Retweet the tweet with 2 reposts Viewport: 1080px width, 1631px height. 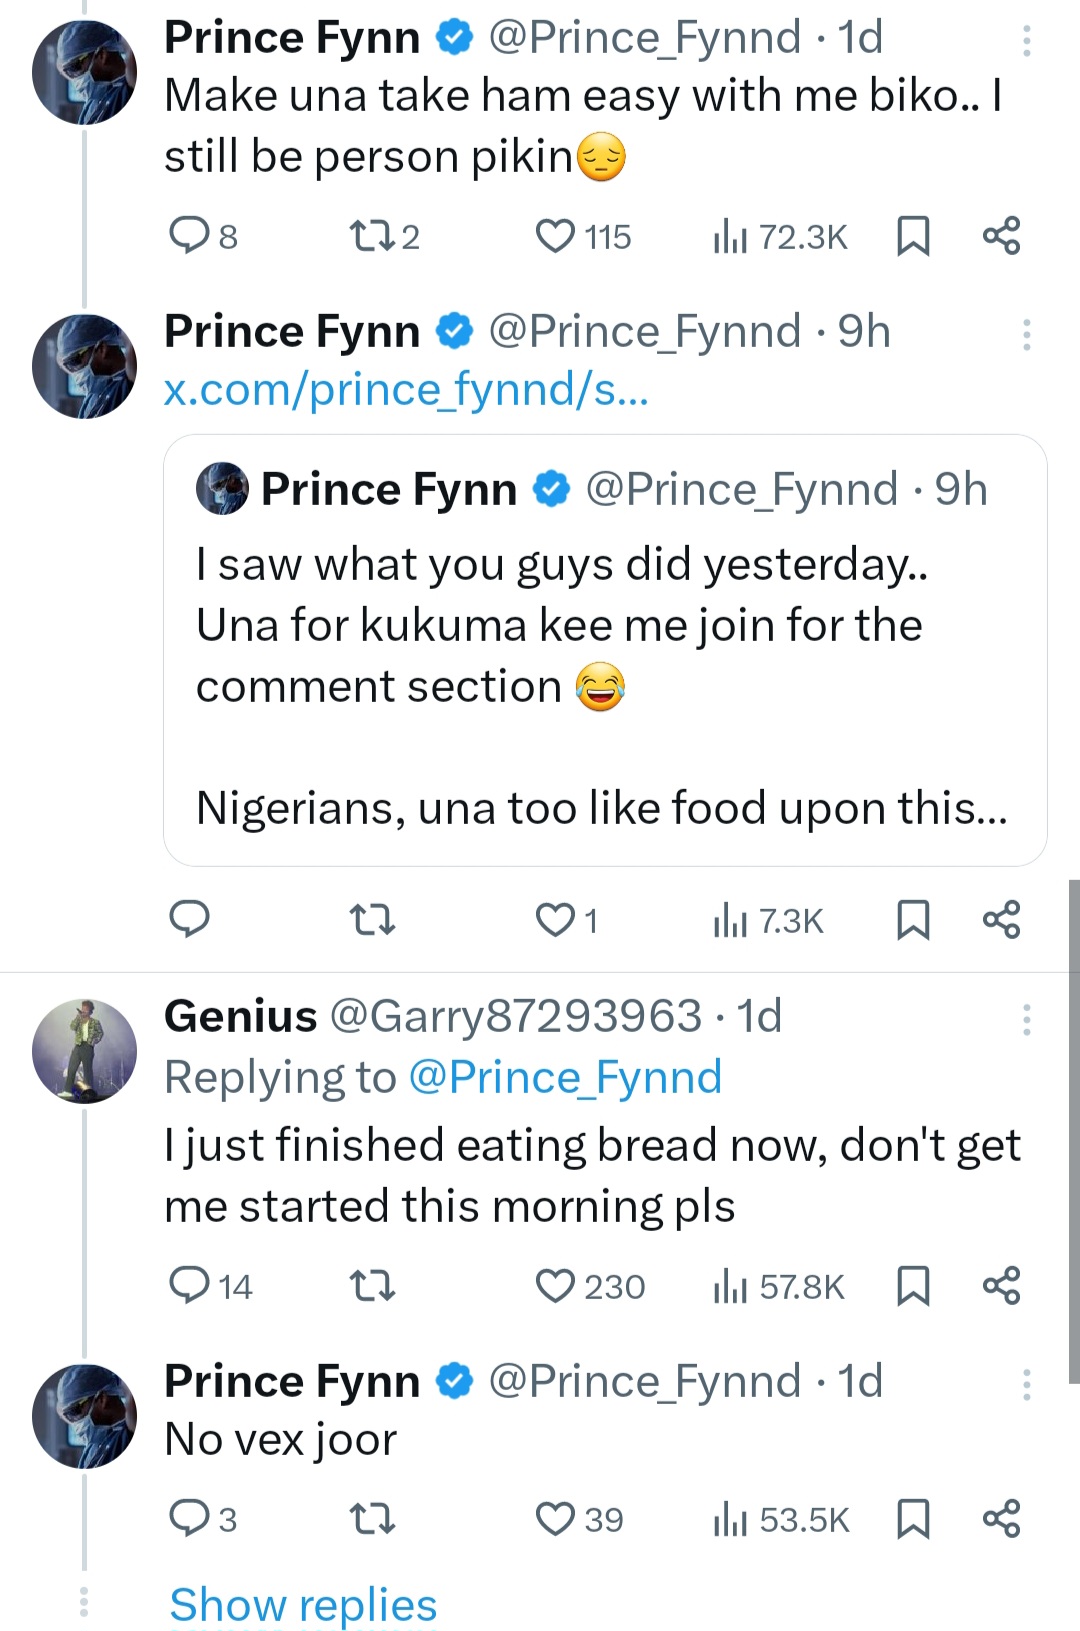tap(371, 237)
